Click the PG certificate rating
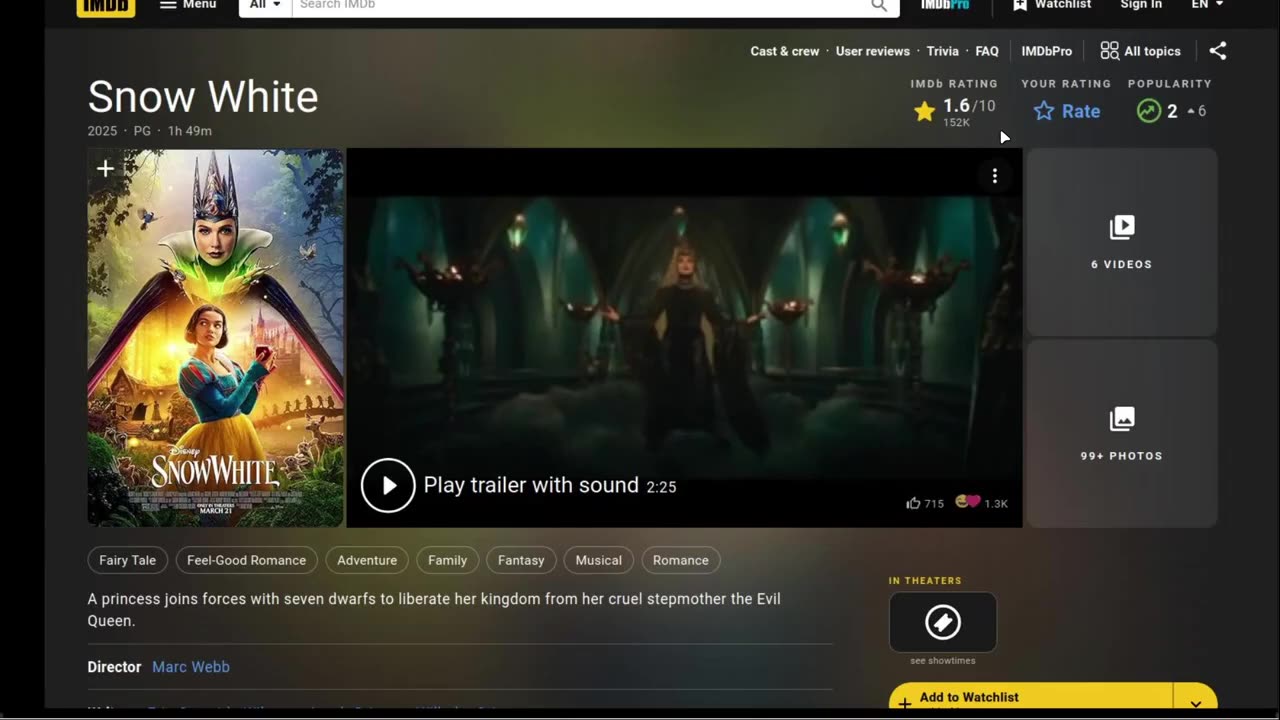The height and width of the screenshot is (720, 1280). click(142, 131)
